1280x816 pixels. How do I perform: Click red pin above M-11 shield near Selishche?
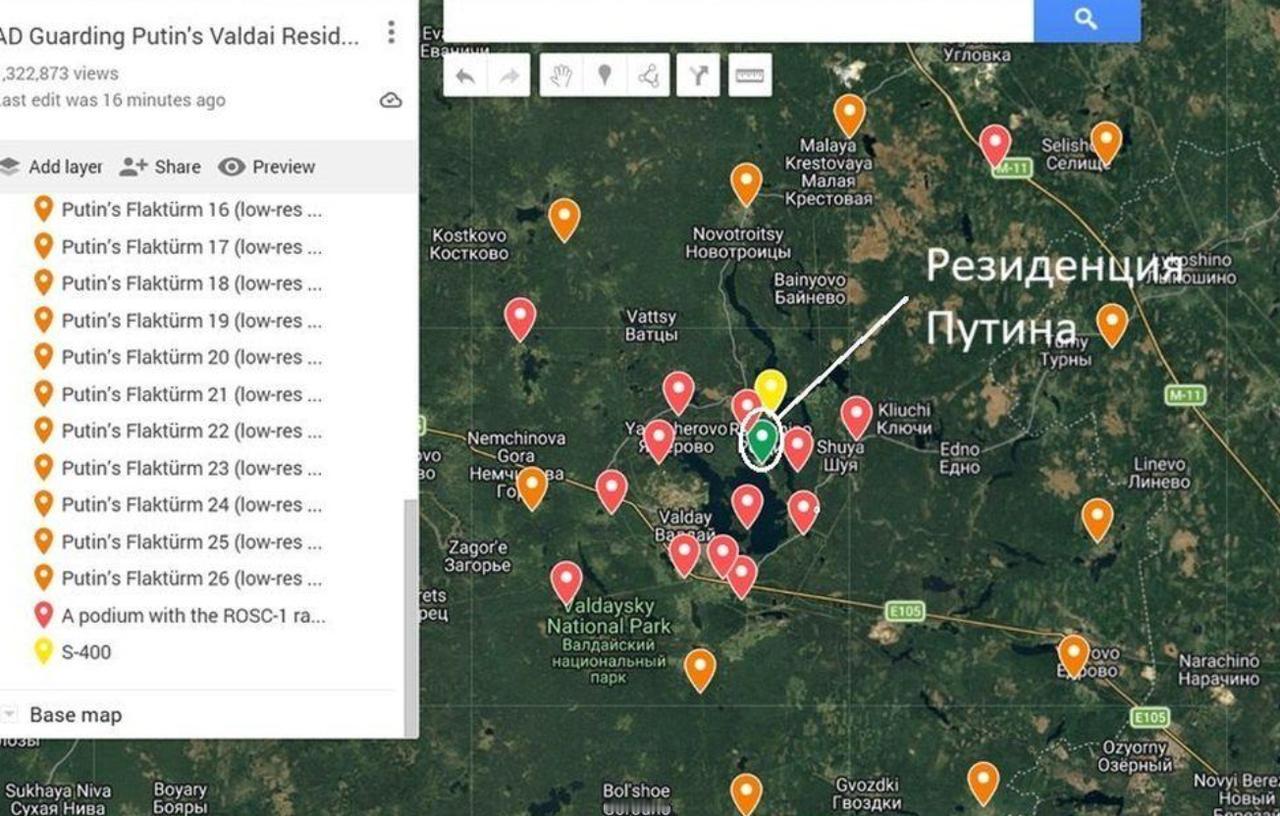994,146
